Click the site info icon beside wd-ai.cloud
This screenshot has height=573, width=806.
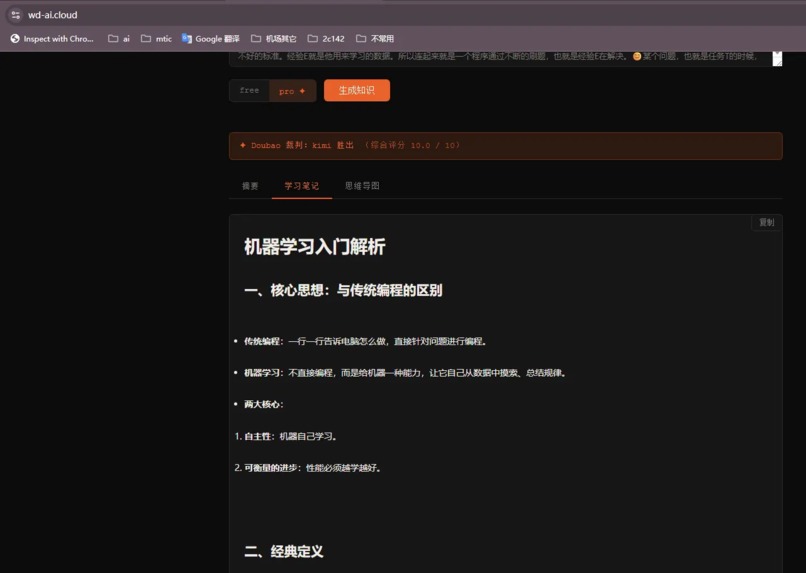tap(15, 15)
